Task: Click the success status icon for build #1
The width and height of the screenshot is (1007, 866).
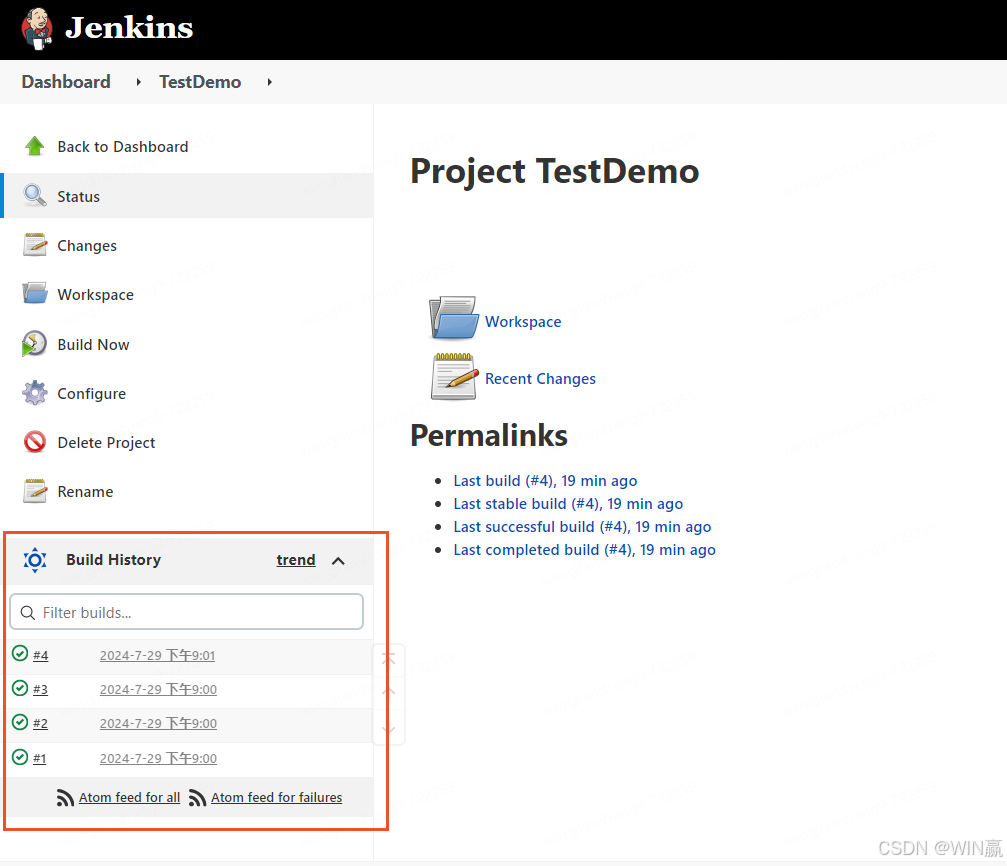Action: pyautogui.click(x=20, y=757)
